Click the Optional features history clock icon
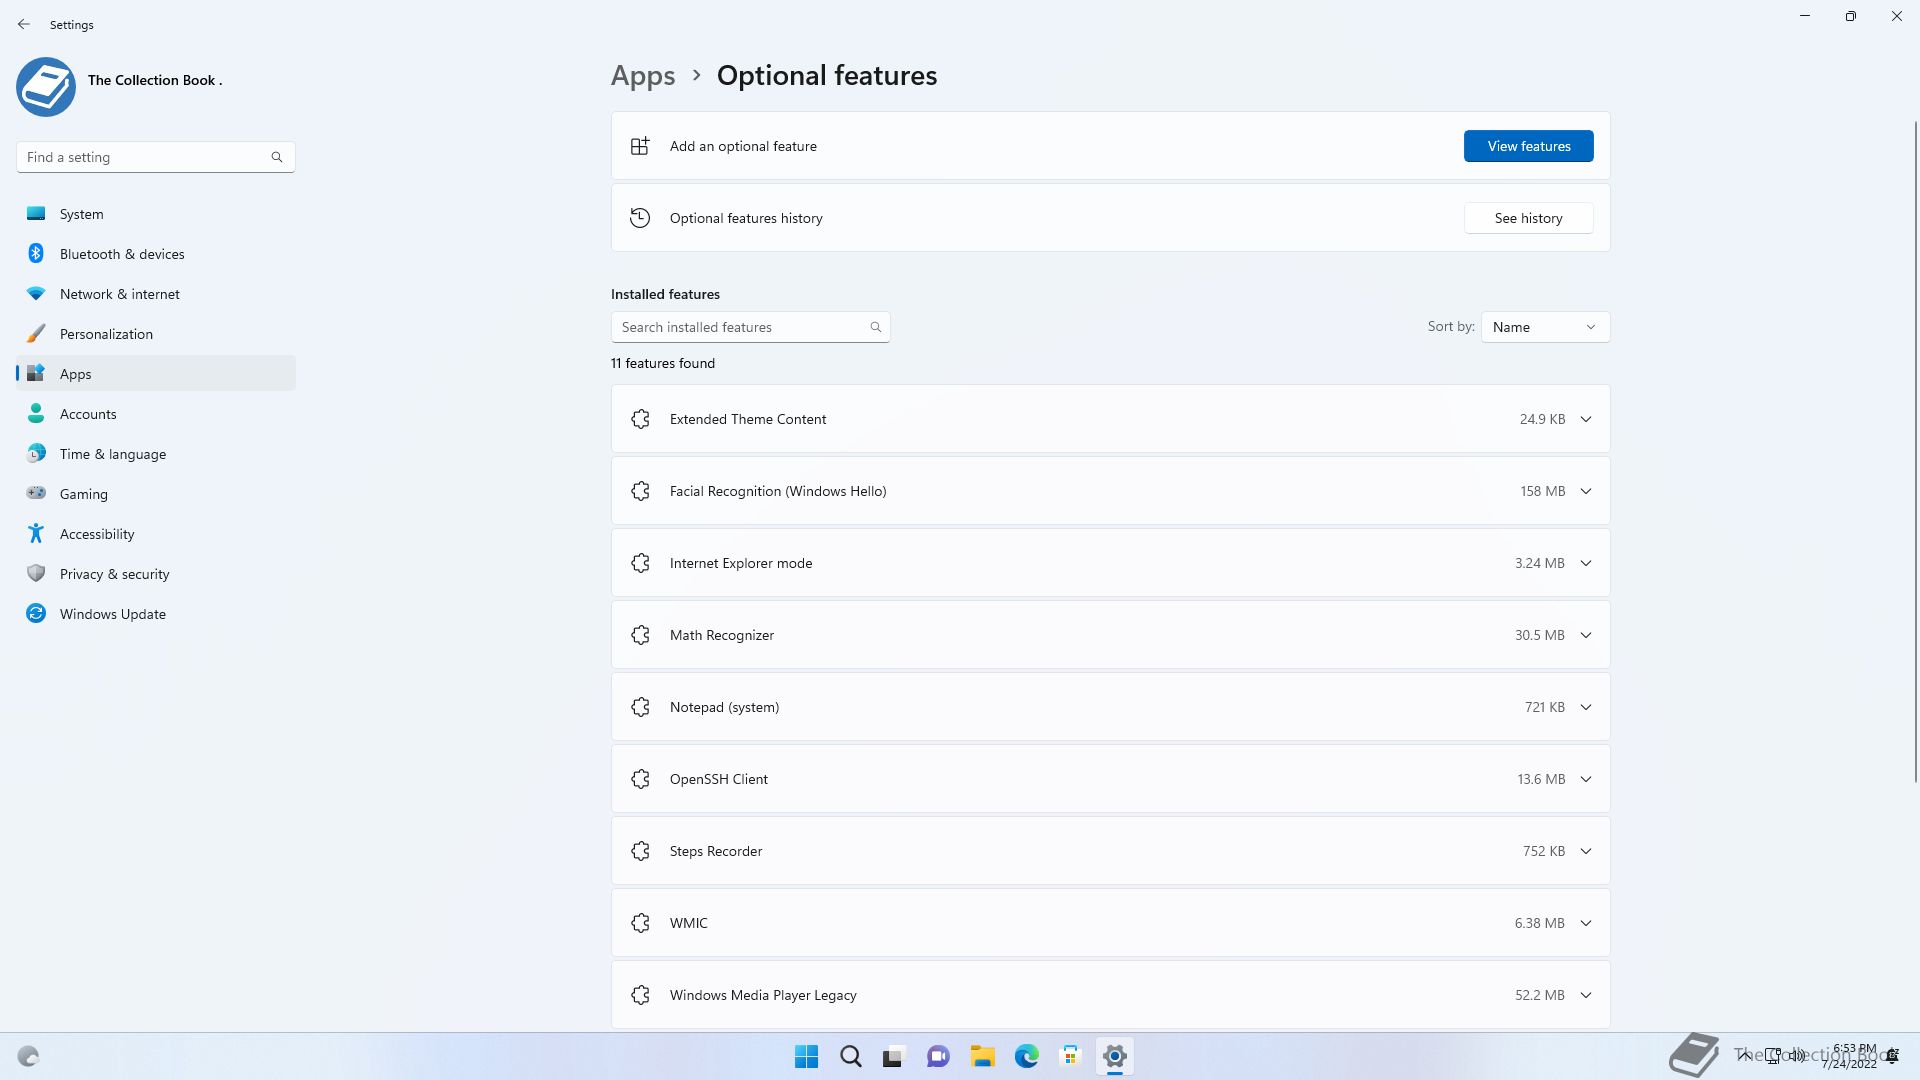 [x=640, y=218]
